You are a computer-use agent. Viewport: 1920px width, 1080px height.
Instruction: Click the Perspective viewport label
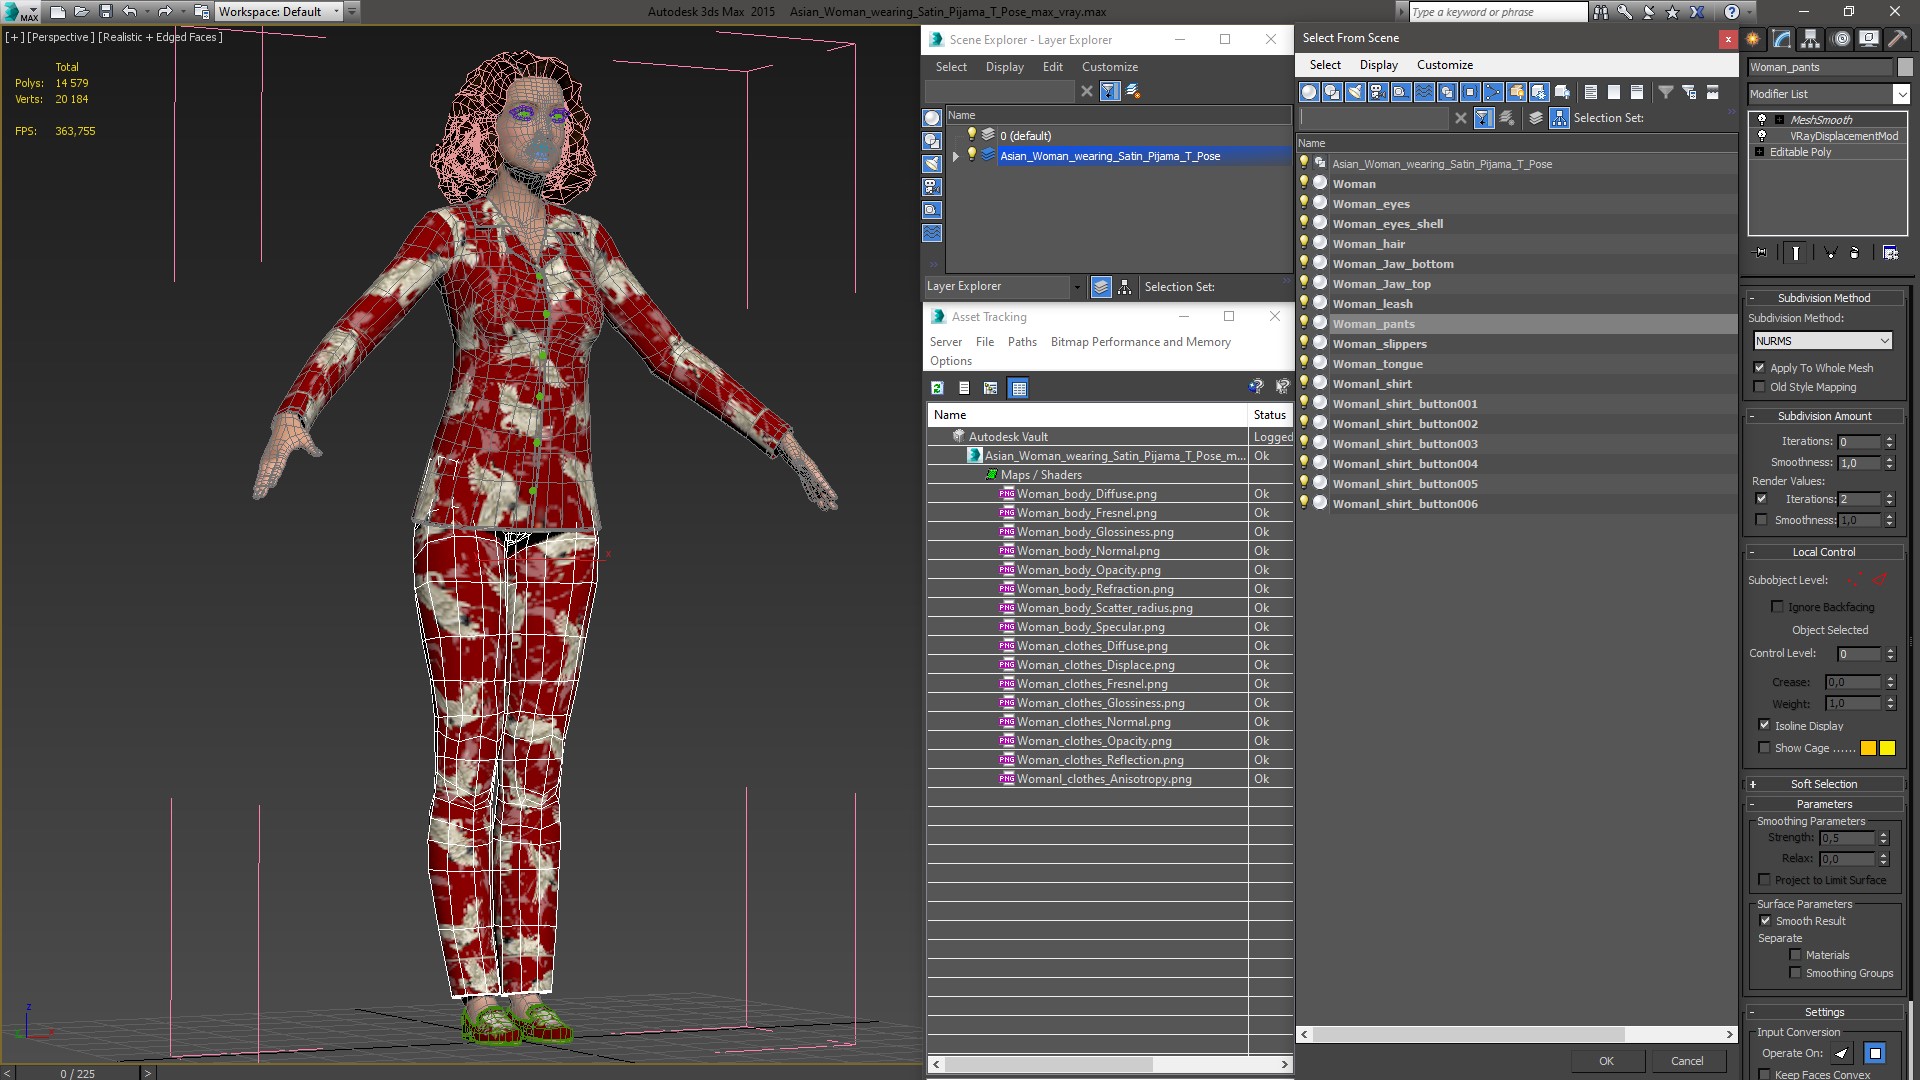point(61,37)
